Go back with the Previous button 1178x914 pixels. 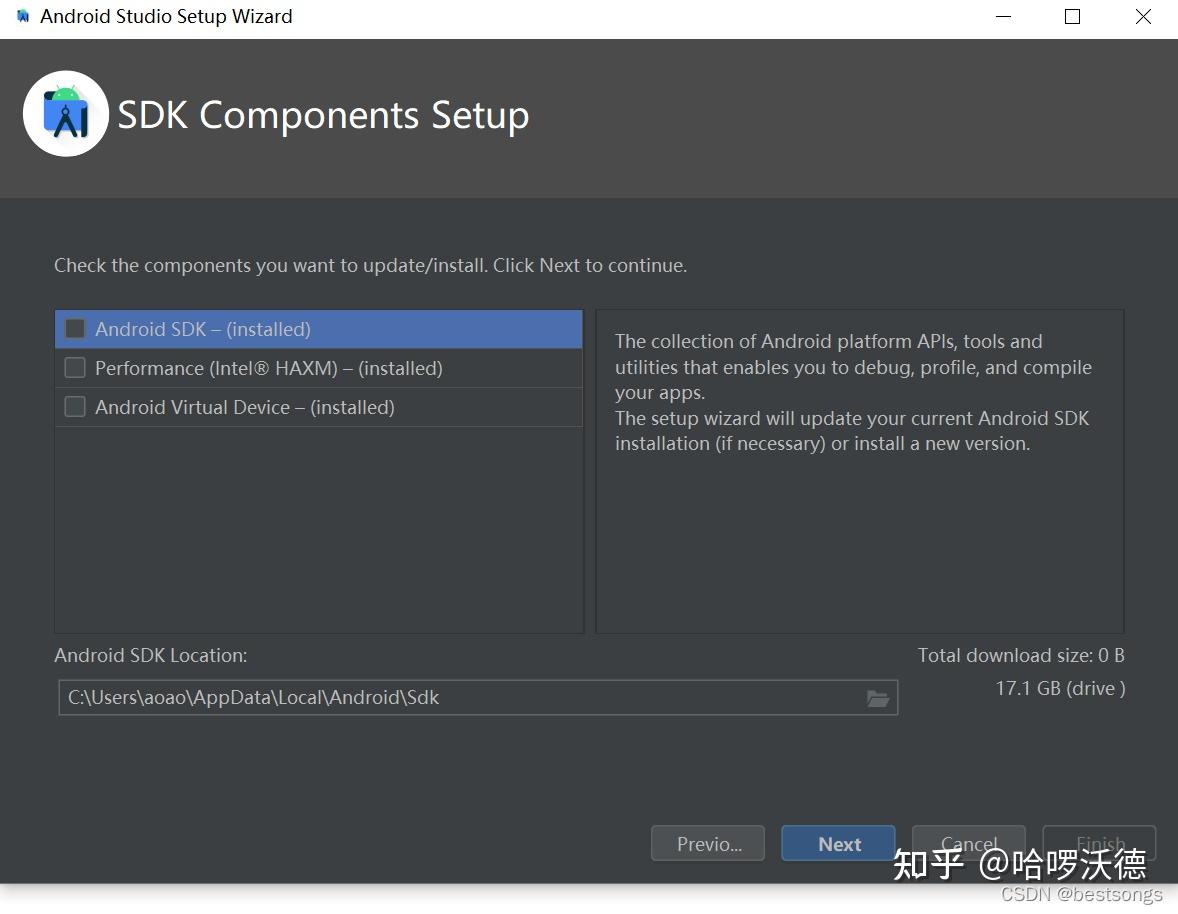point(708,844)
